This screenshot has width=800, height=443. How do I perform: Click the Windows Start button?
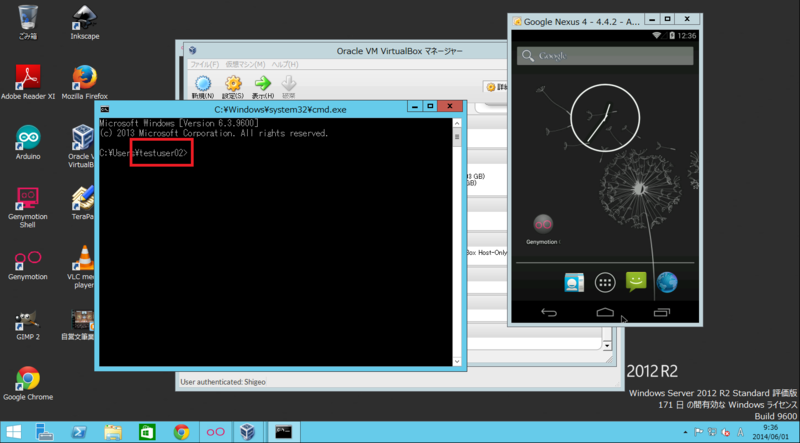14,432
